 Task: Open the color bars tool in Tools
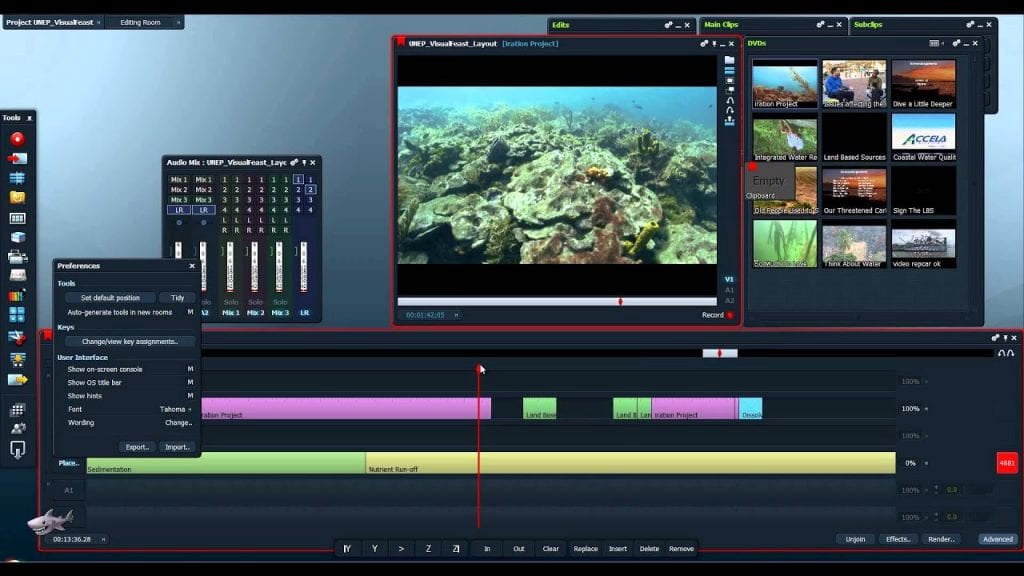[17, 295]
